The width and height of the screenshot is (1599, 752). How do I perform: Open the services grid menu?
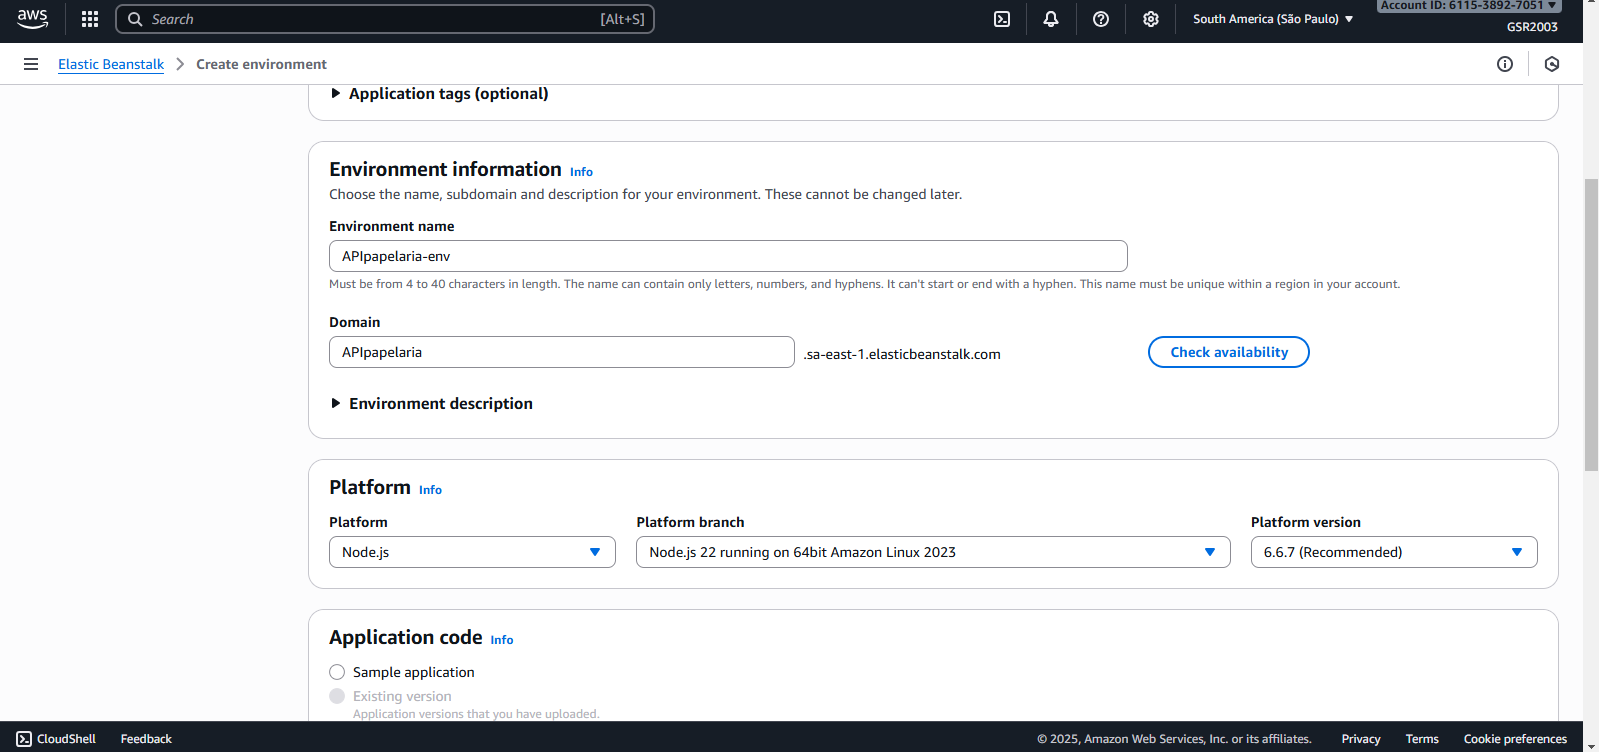point(90,19)
